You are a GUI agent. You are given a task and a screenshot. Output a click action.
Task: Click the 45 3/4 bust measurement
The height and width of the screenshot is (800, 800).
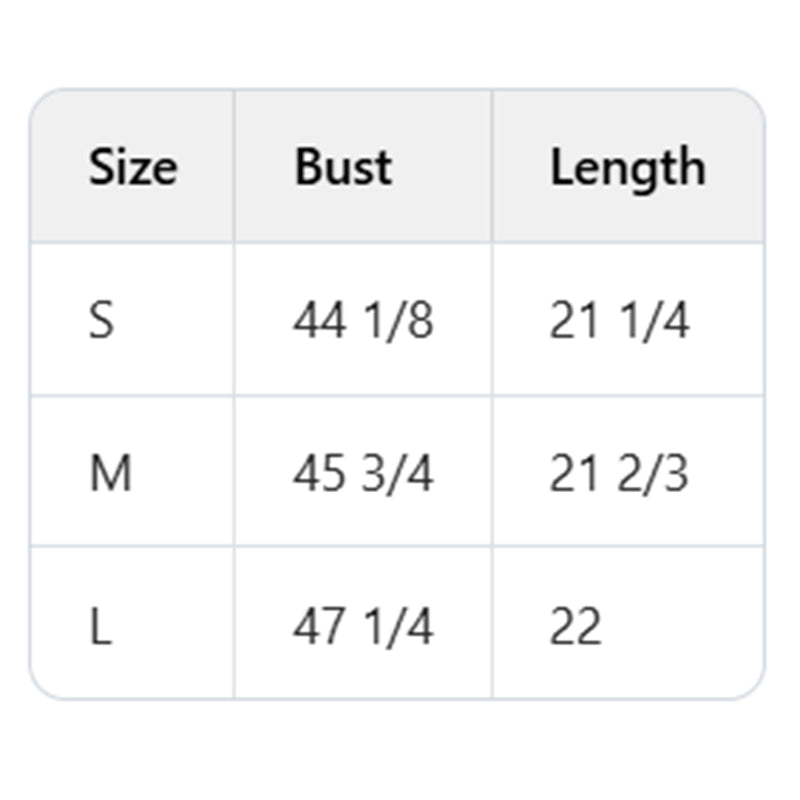tap(363, 473)
